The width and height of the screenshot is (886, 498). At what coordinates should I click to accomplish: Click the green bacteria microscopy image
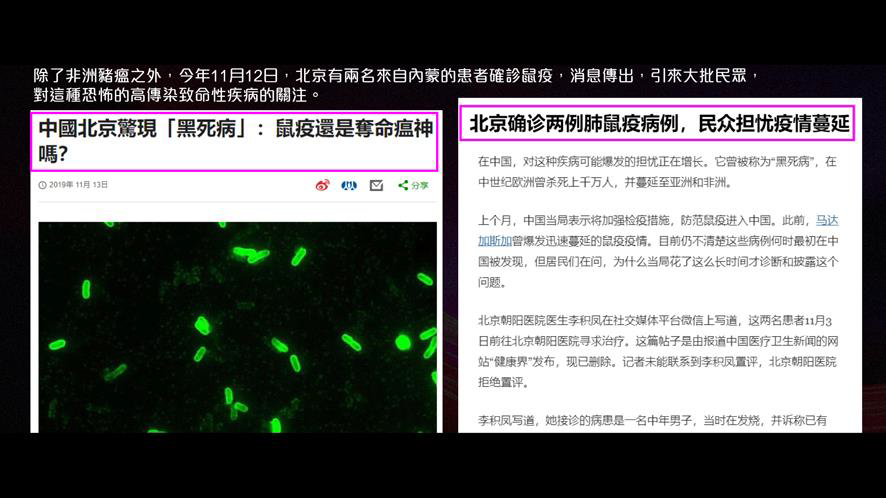click(237, 327)
